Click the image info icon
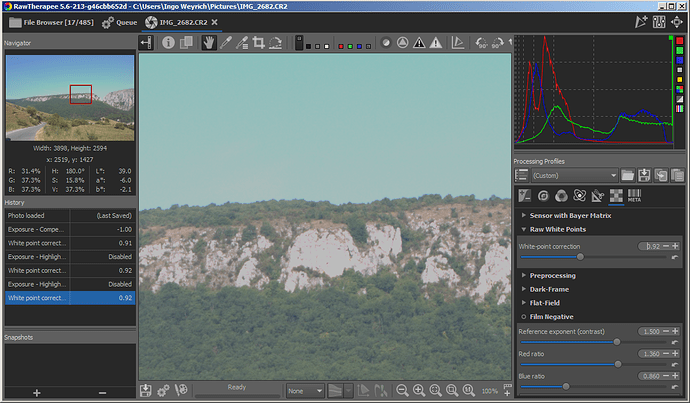Viewport: 690px width, 403px height. click(169, 43)
